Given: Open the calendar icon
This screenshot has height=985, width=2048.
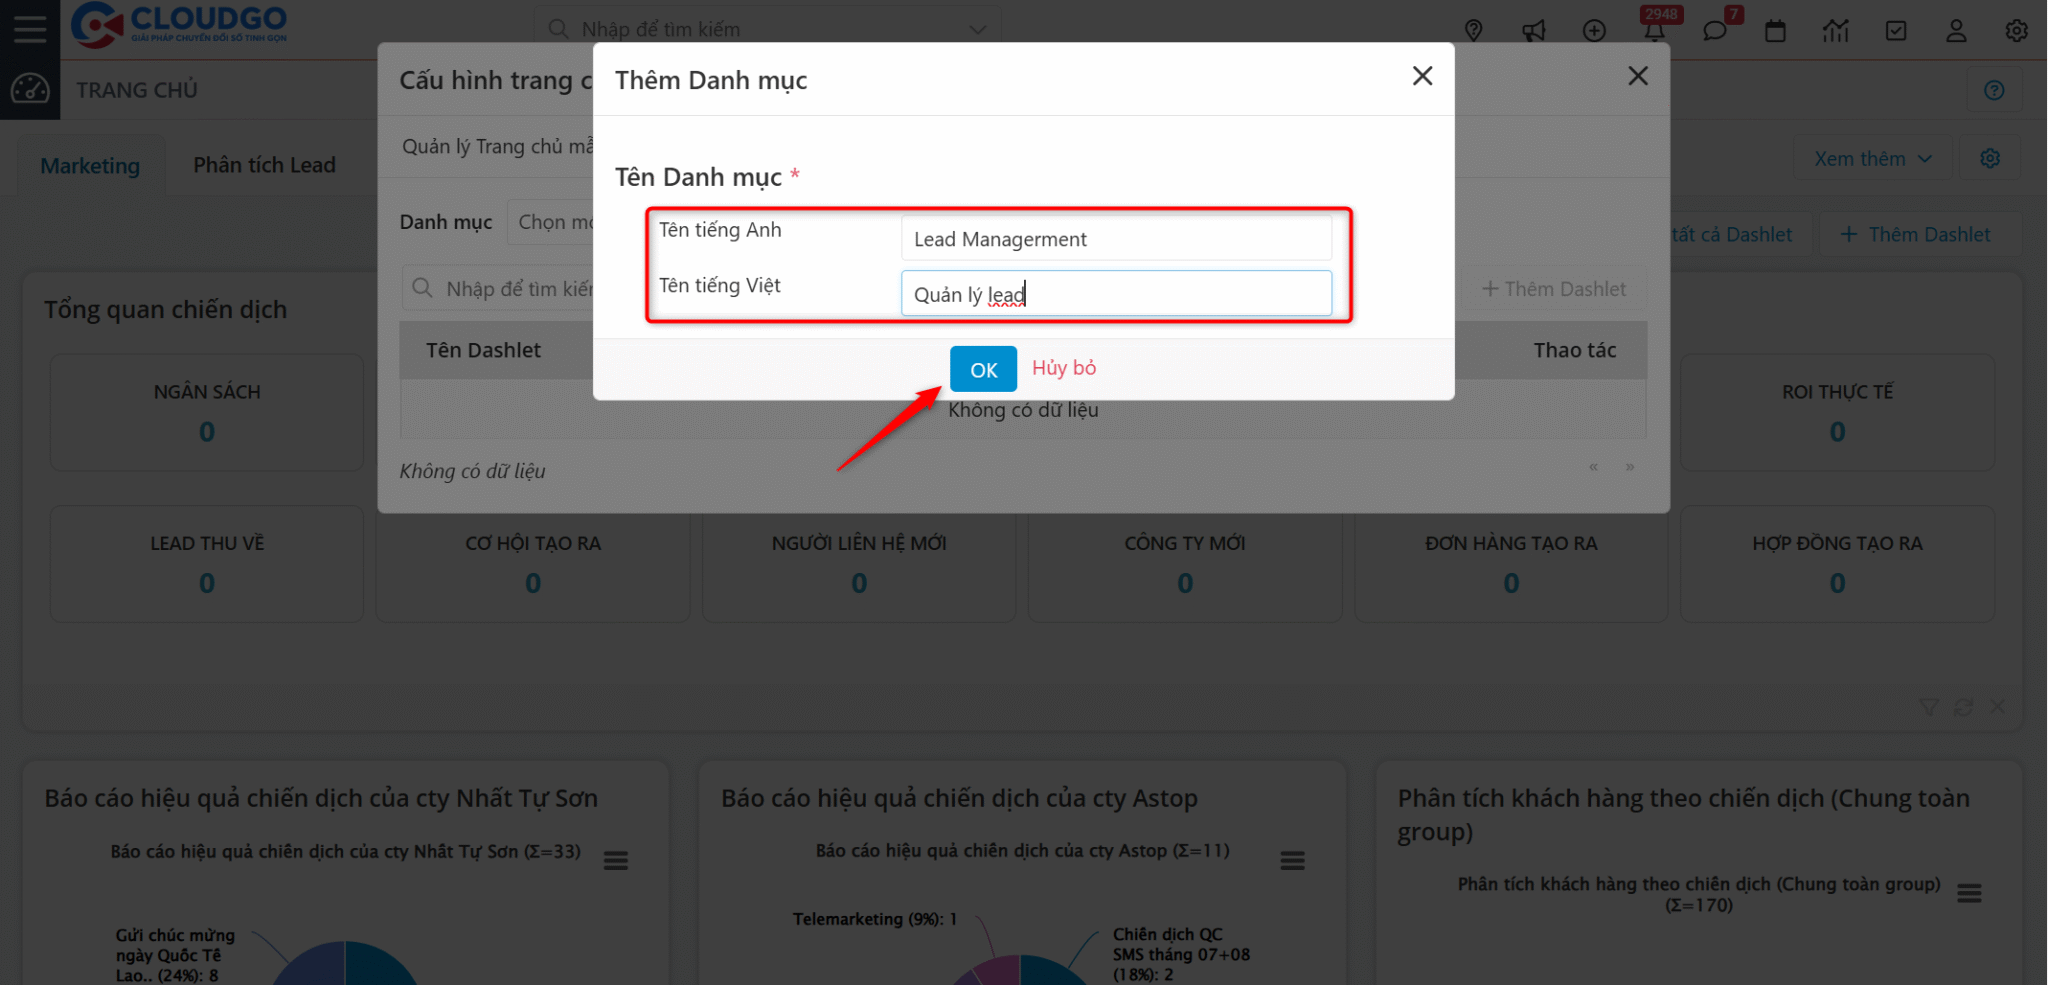Looking at the screenshot, I should point(1775,30).
